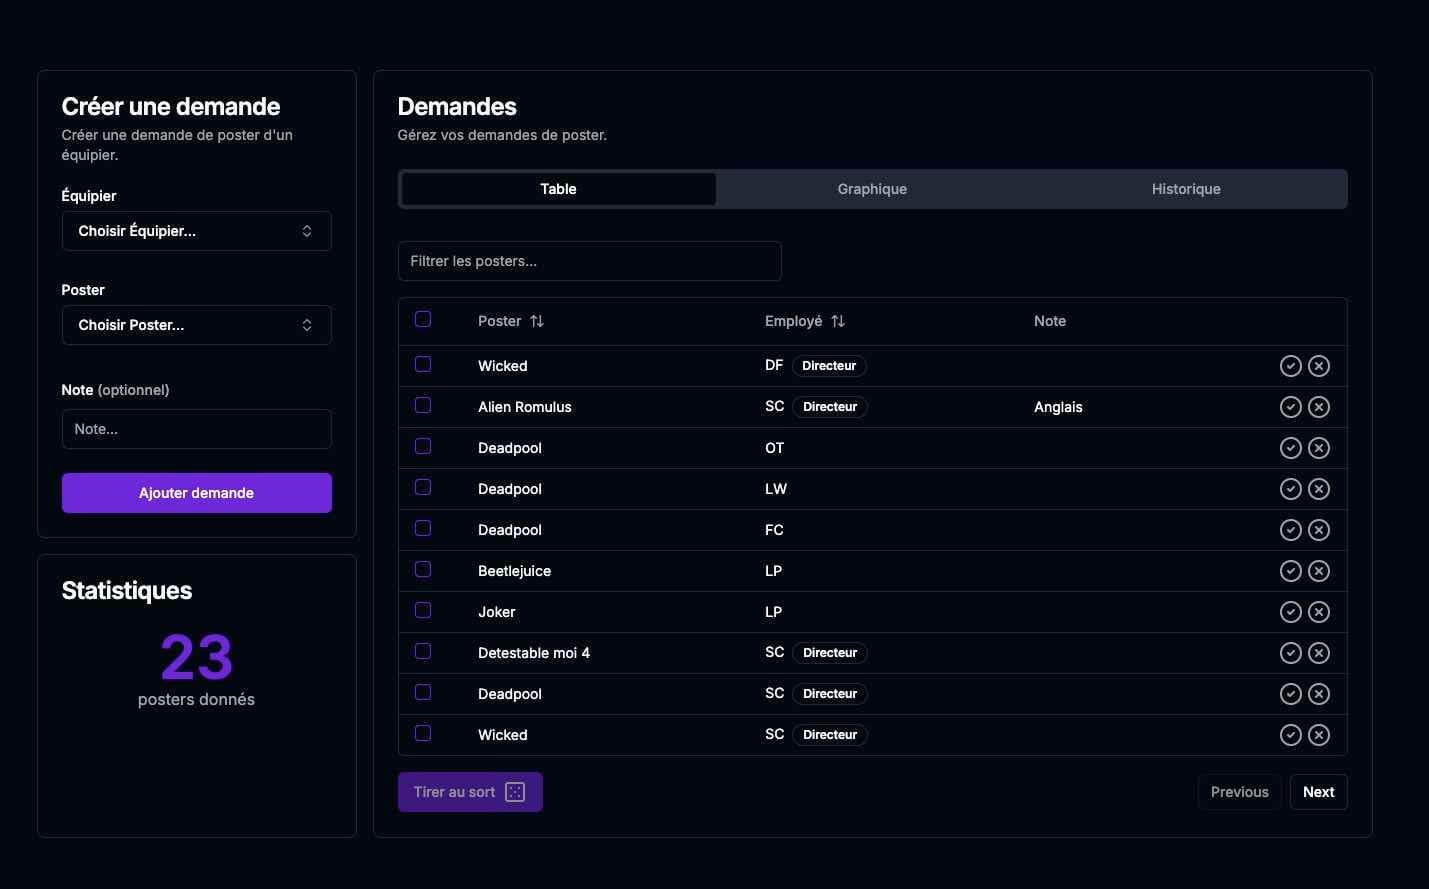Screen dimensions: 1429x889
Task: Go to the Previous page
Action: [x=1239, y=792]
